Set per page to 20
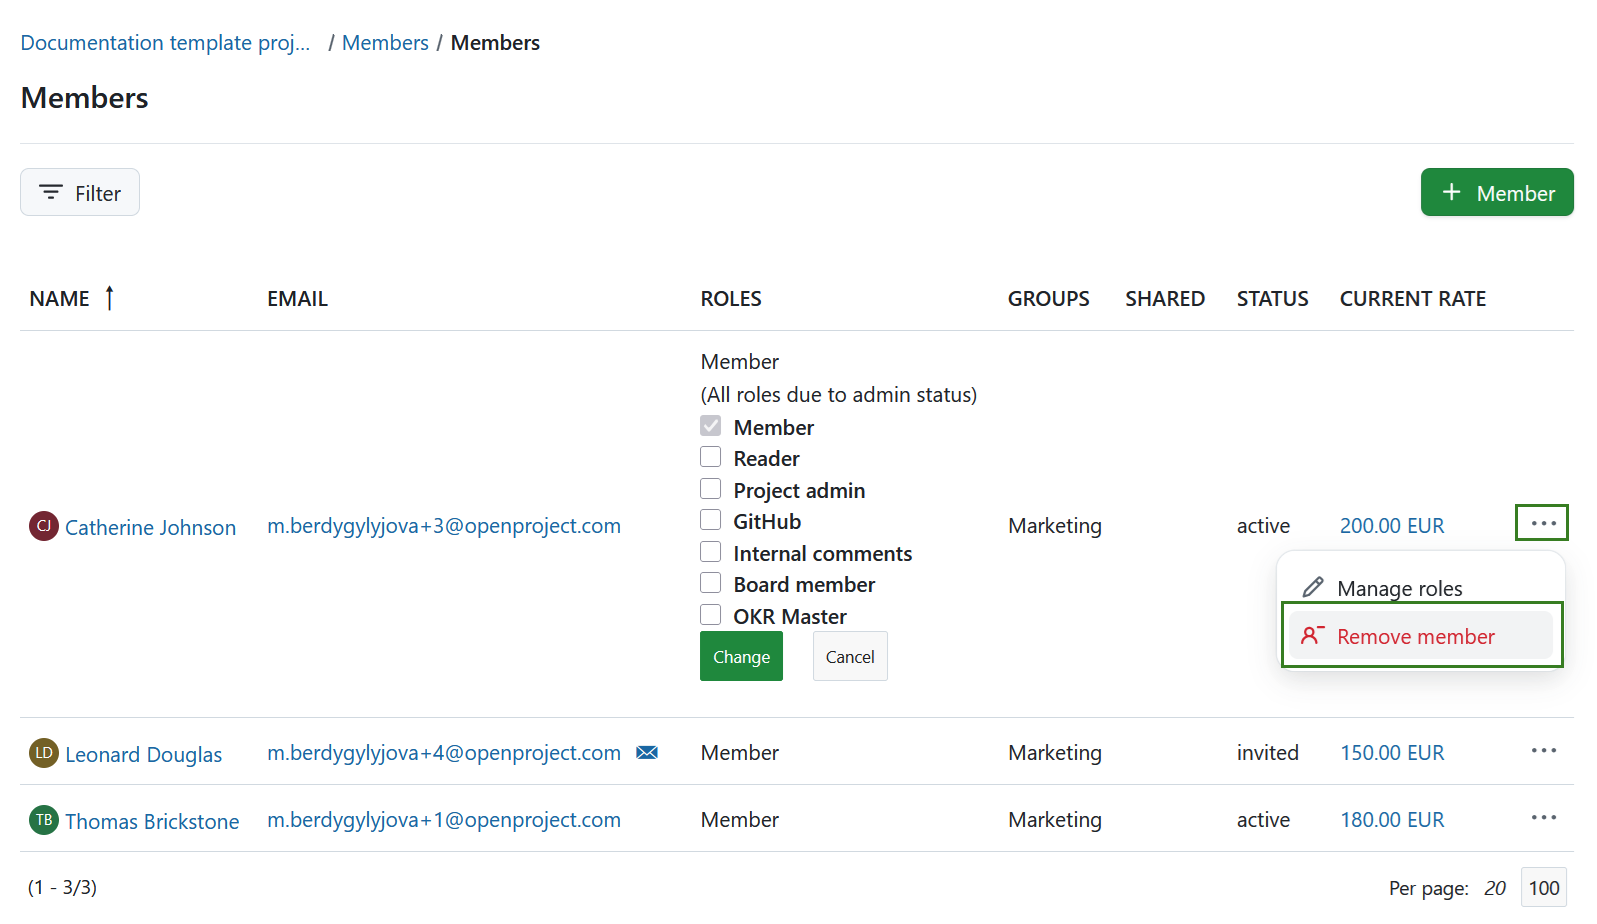This screenshot has width=1597, height=924. 1494,888
